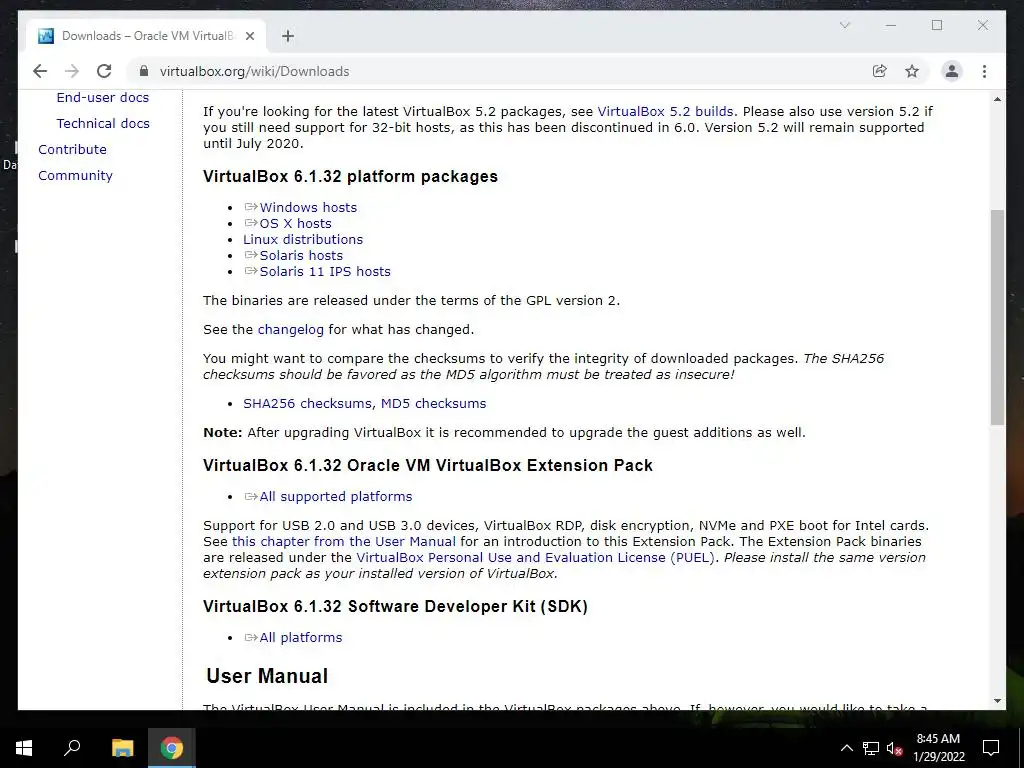Show hidden system tray icons
Screen dimensions: 1024x768
tap(846, 748)
